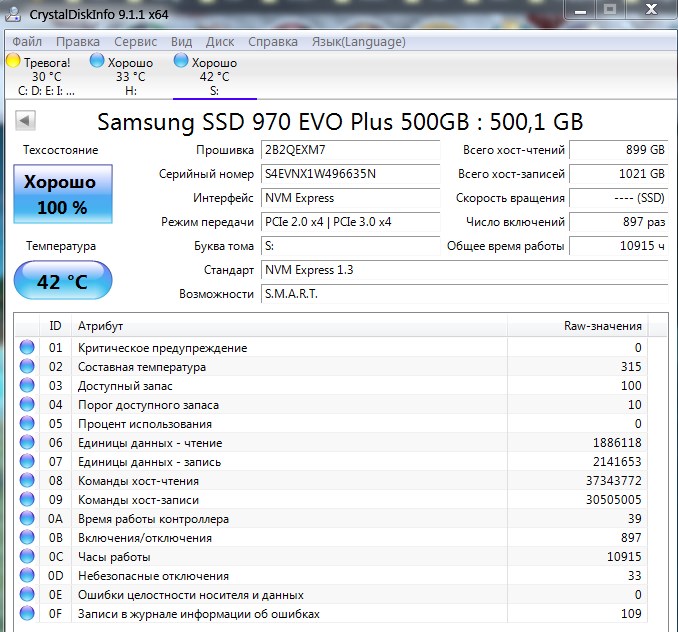Select row Единицы данных - чтение
Viewport: 678px width, 632px height.
[x=331, y=443]
